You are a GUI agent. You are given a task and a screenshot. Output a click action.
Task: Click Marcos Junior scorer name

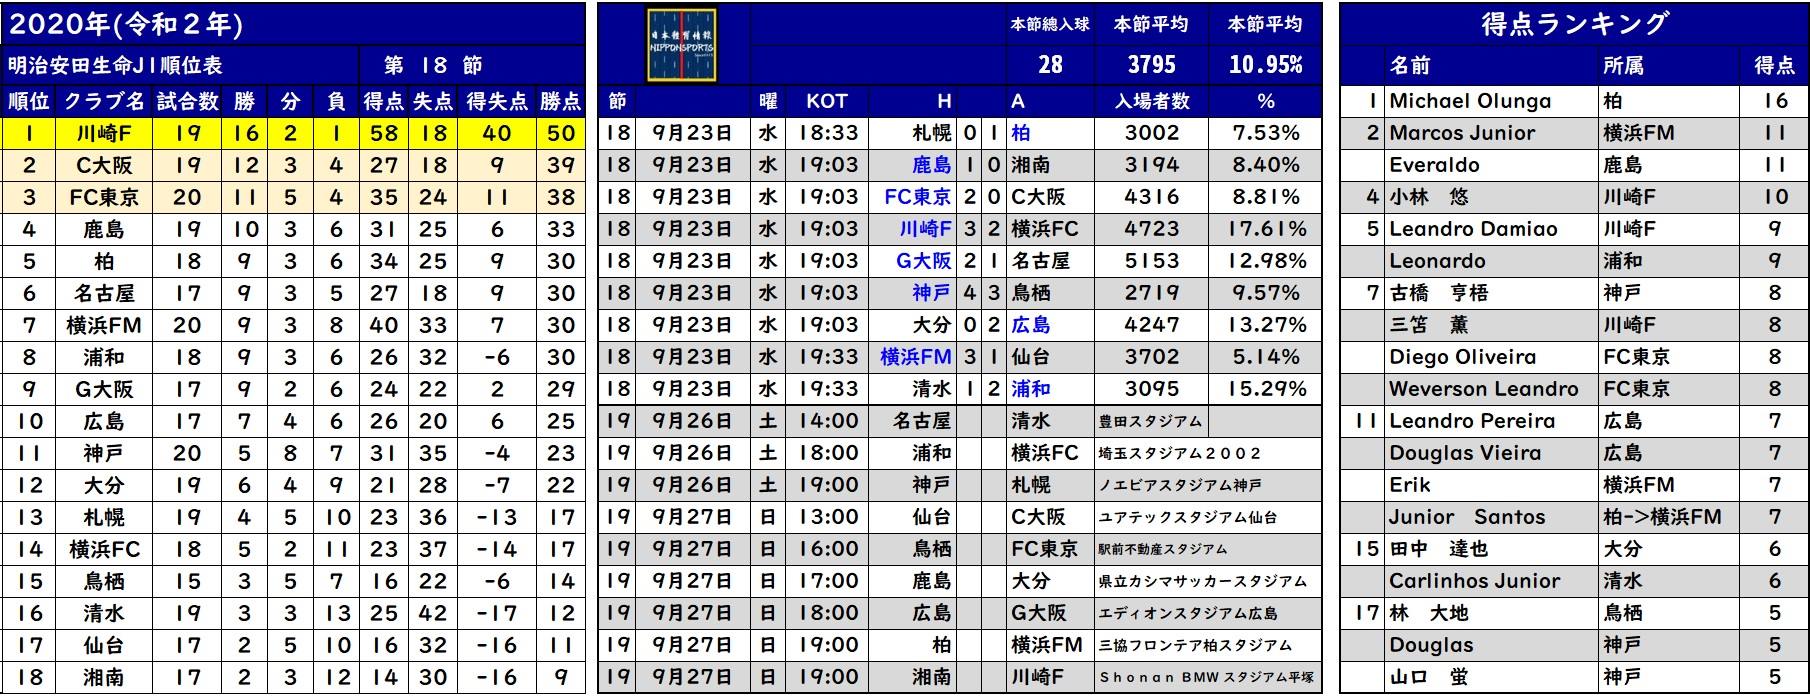point(1462,133)
